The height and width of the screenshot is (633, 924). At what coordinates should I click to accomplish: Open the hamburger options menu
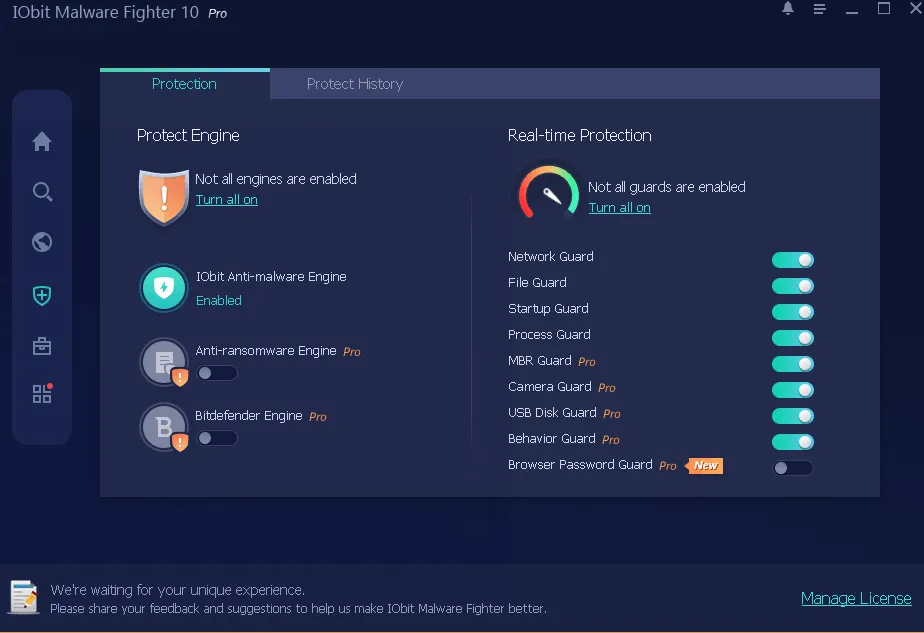[x=820, y=9]
